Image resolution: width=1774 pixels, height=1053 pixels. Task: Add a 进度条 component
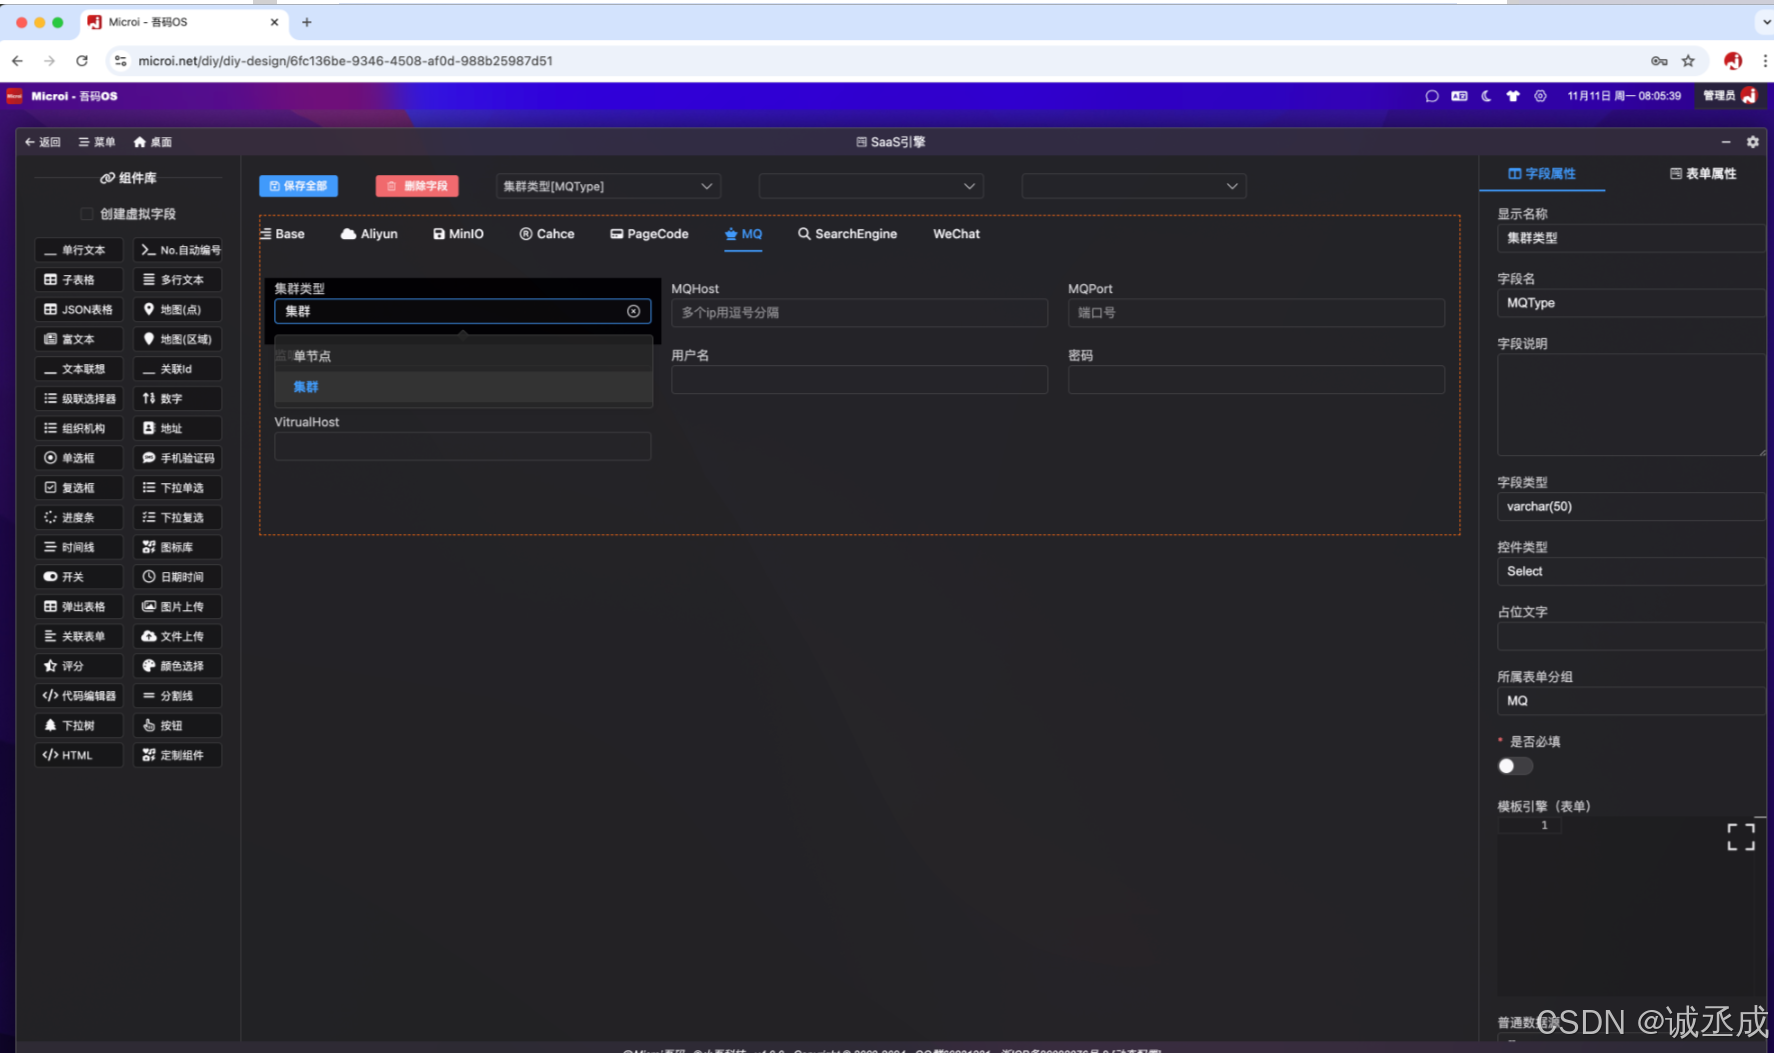pyautogui.click(x=78, y=517)
